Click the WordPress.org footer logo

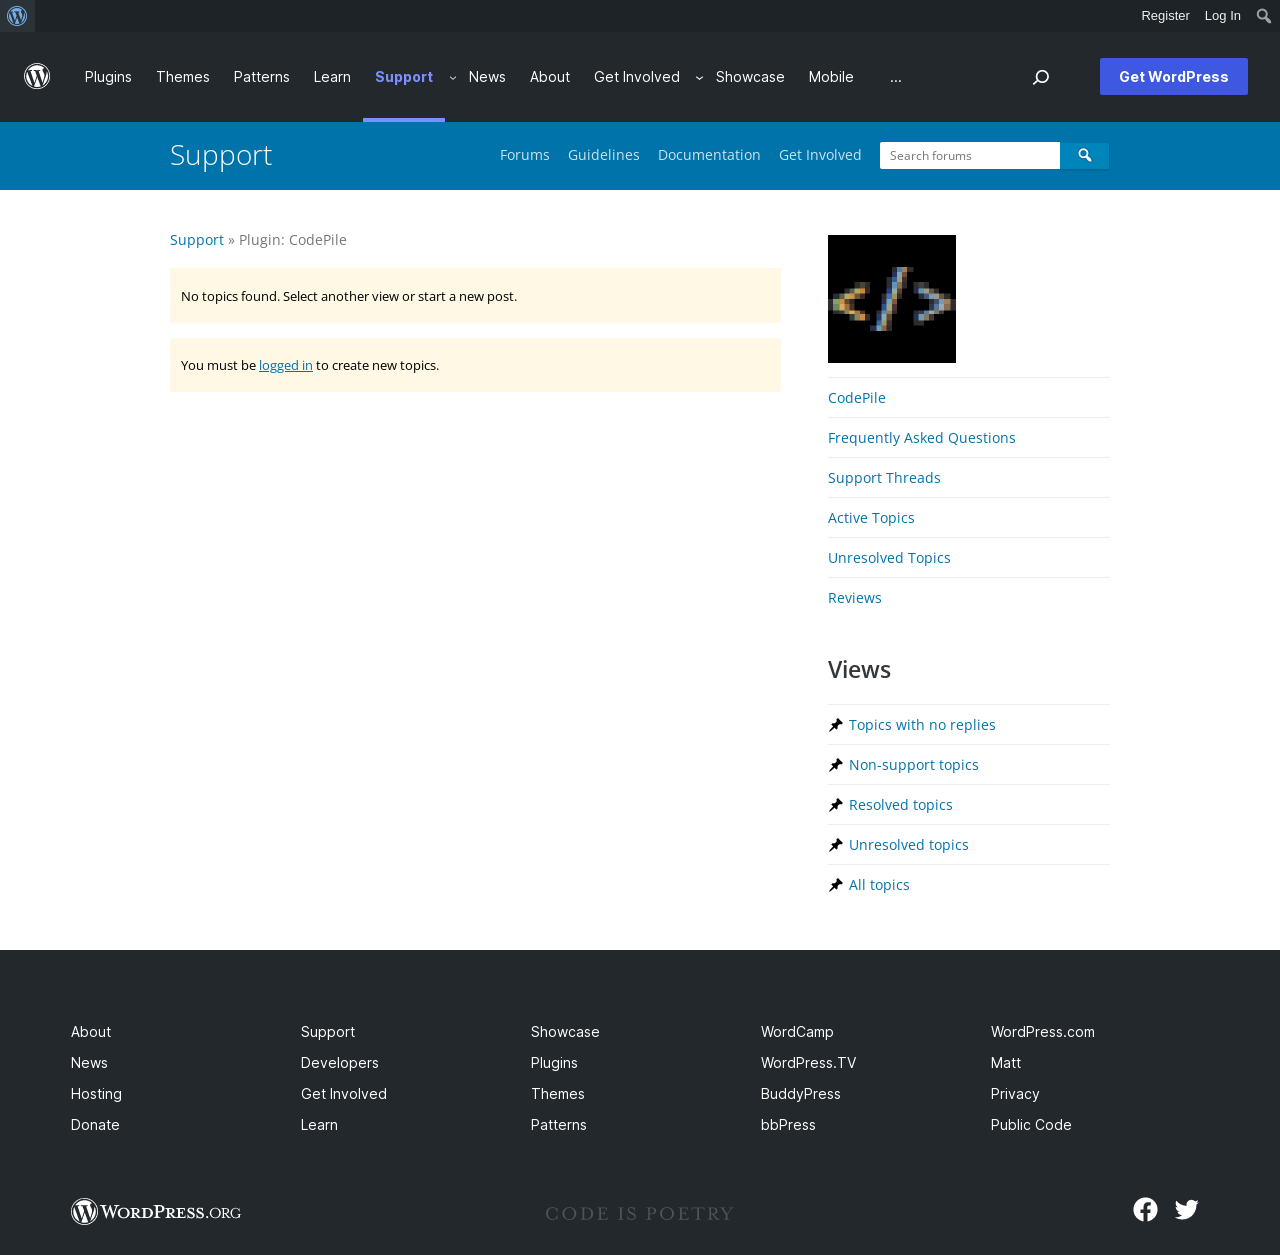[x=156, y=1212]
